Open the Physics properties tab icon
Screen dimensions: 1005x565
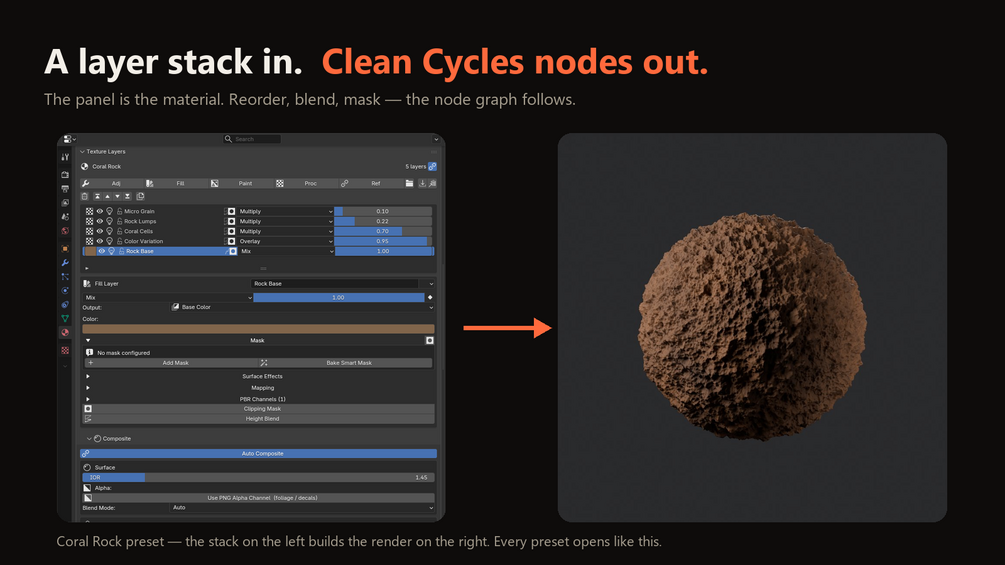point(65,291)
